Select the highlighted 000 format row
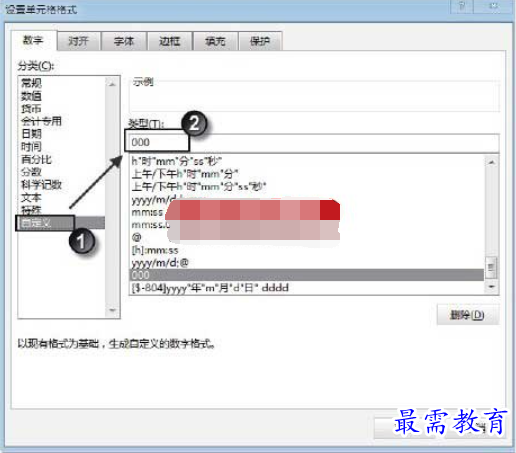 [x=307, y=275]
